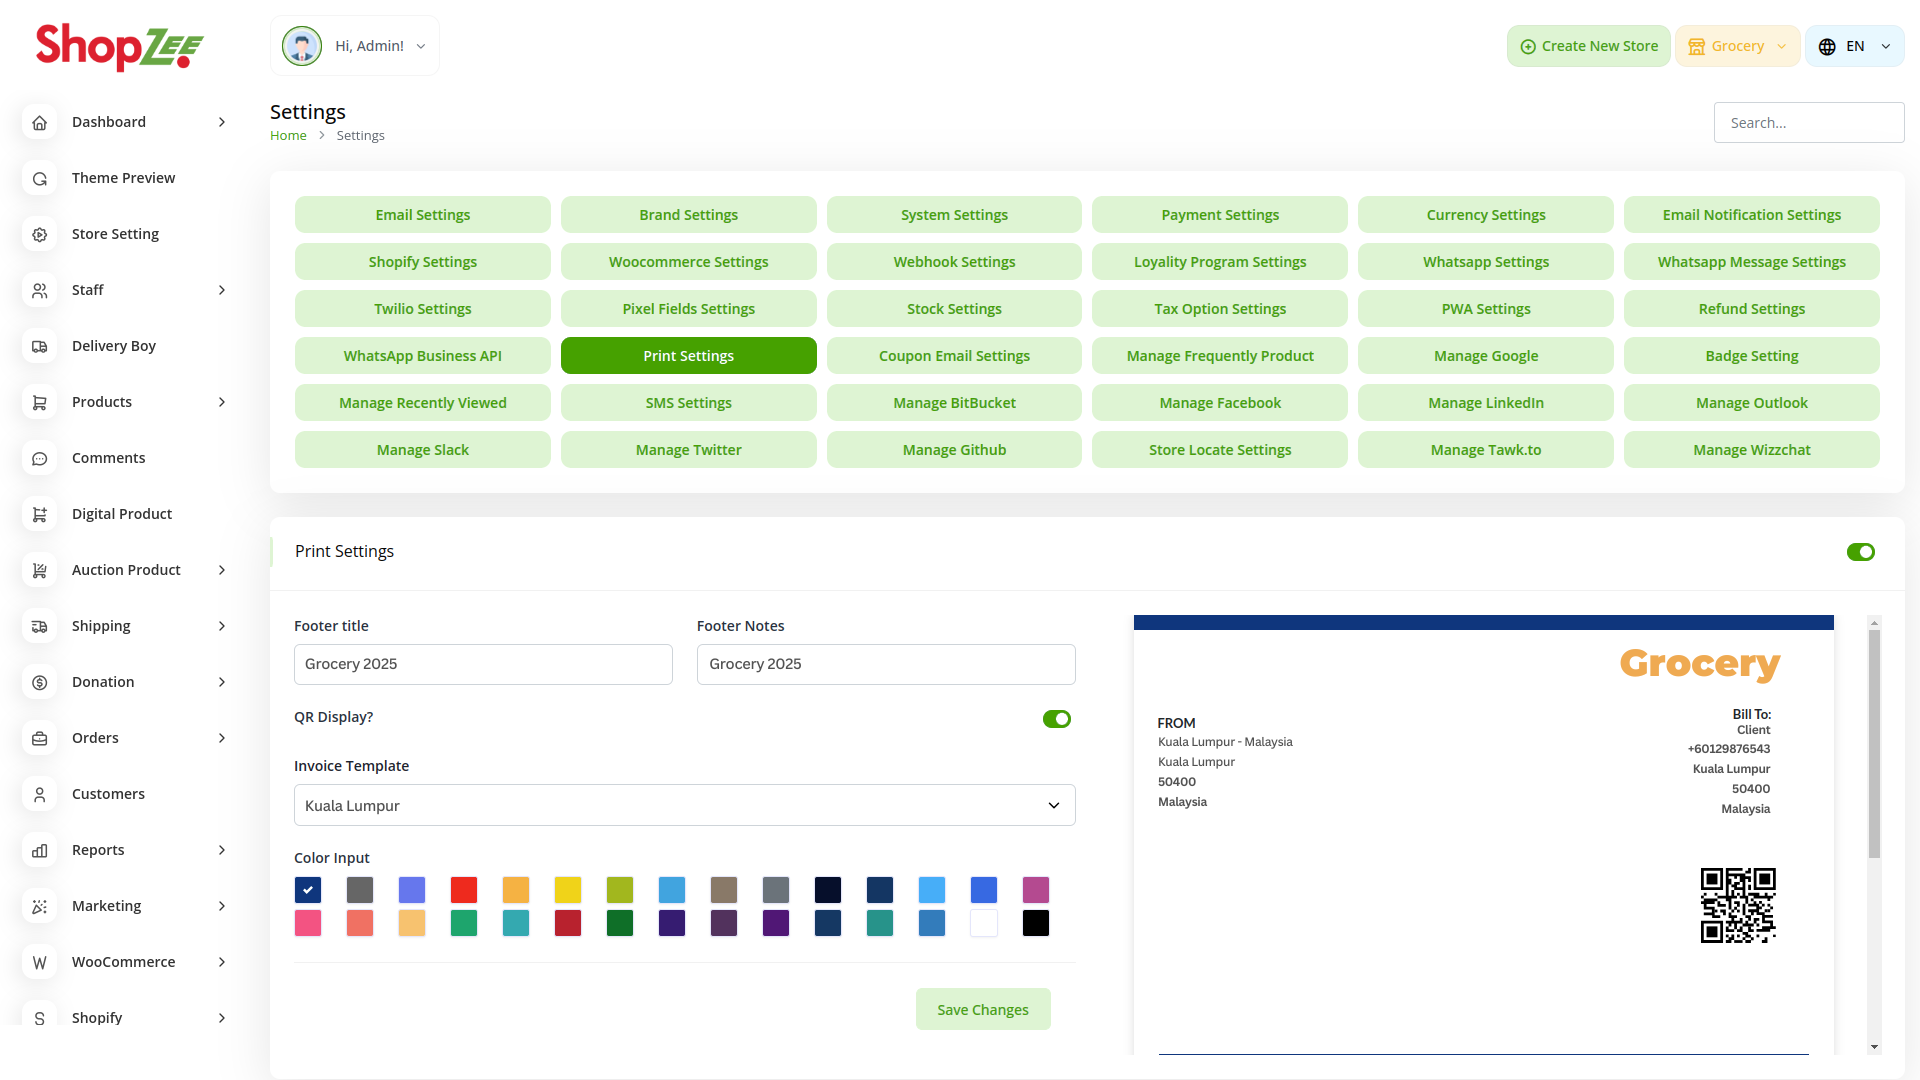Click the Comments chat bubble icon
The height and width of the screenshot is (1080, 1920).
tap(40, 458)
